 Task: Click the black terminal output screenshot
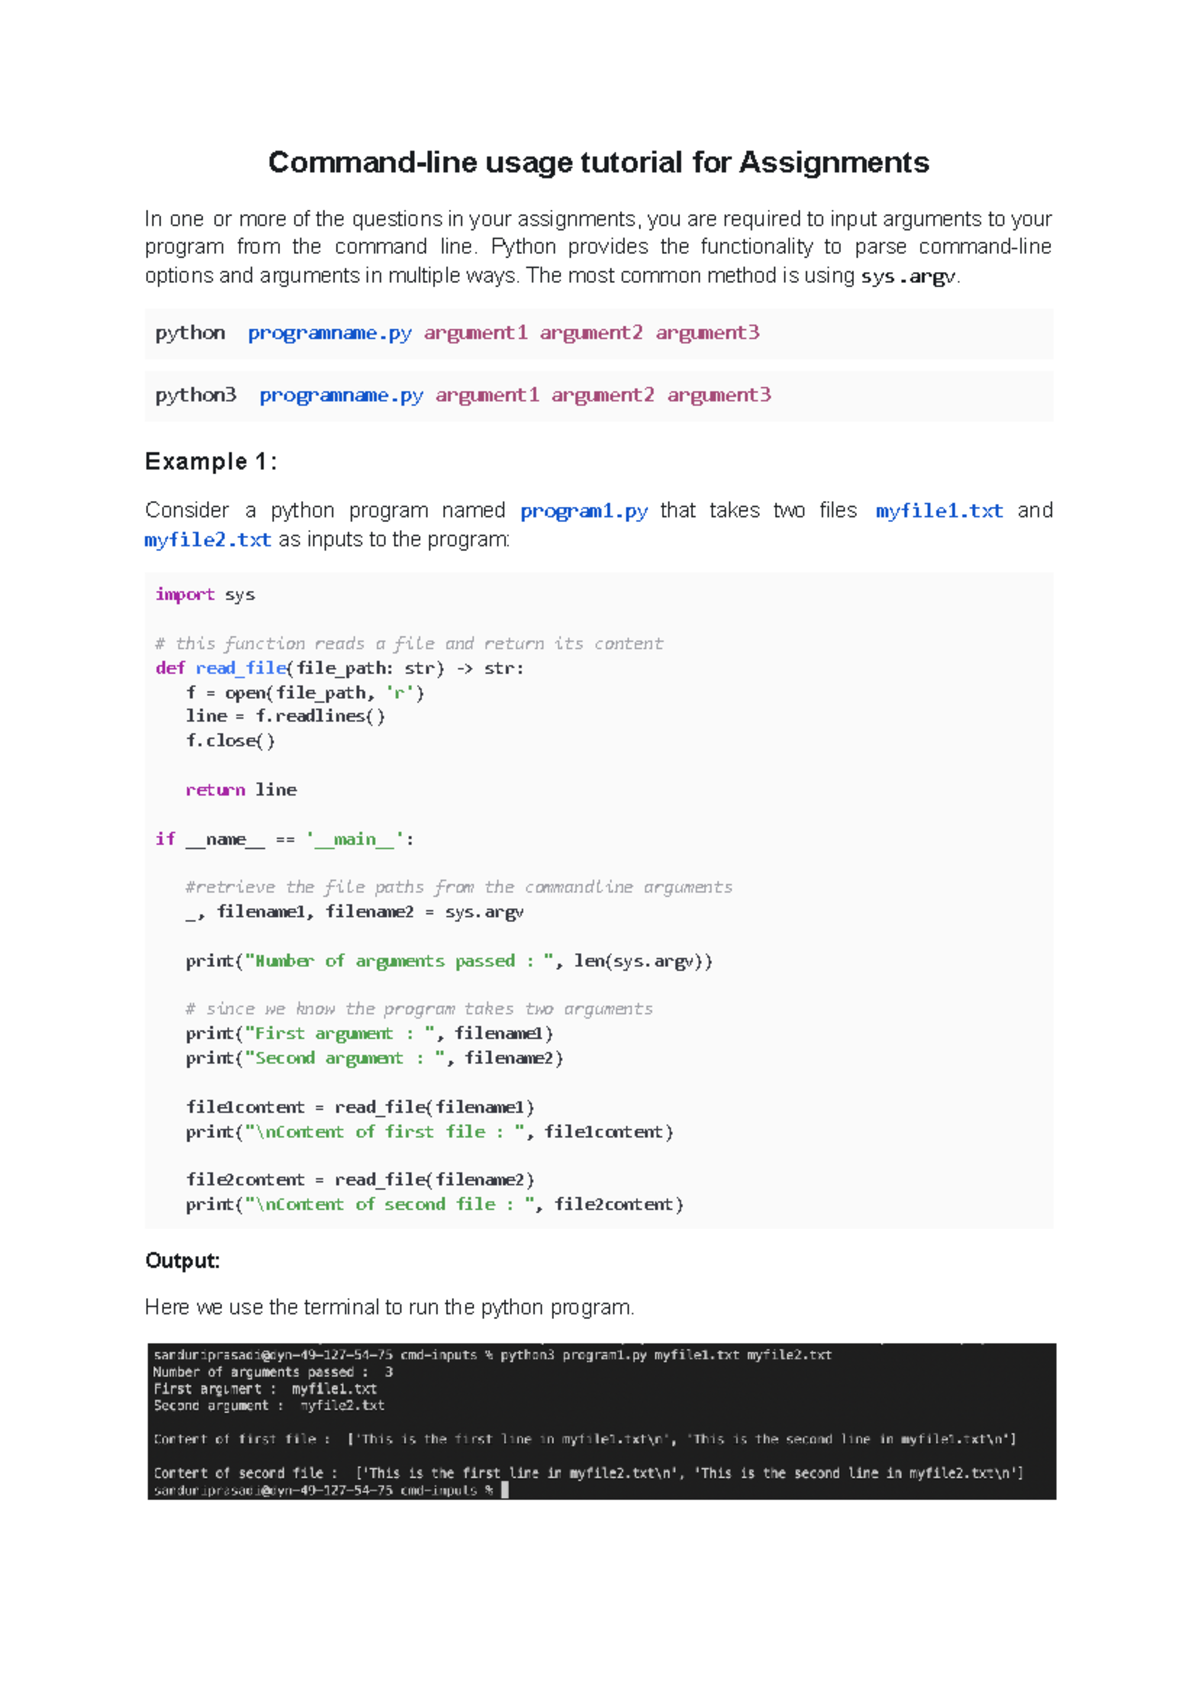pyautogui.click(x=601, y=1421)
